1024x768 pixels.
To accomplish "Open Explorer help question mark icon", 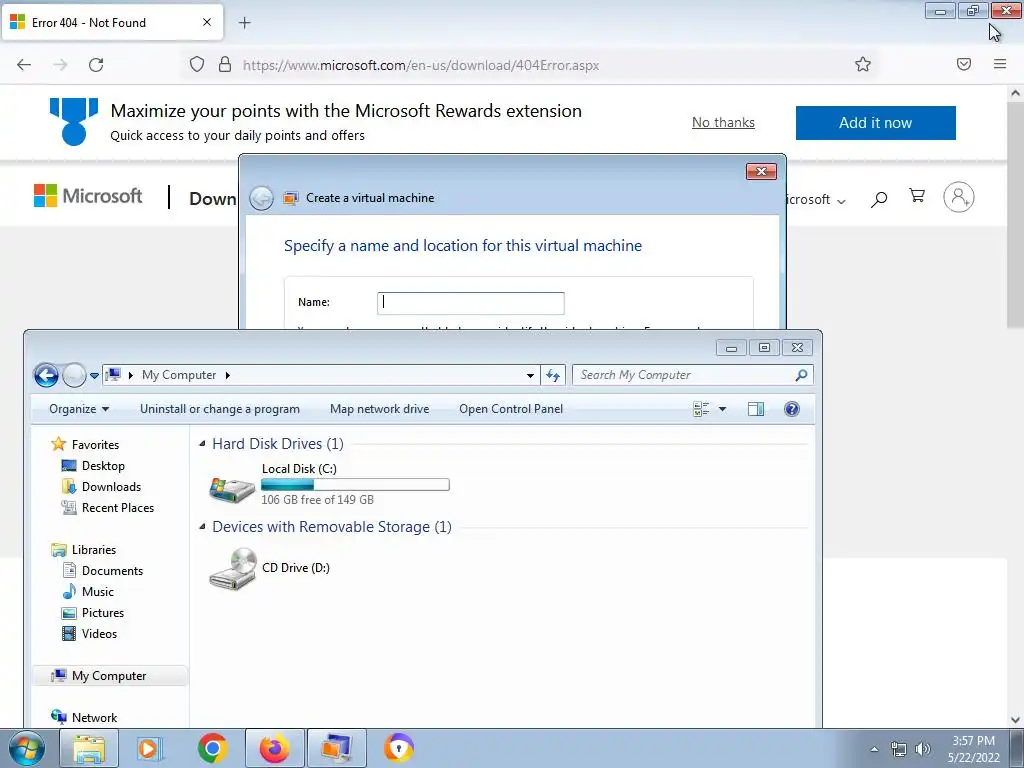I will (792, 409).
